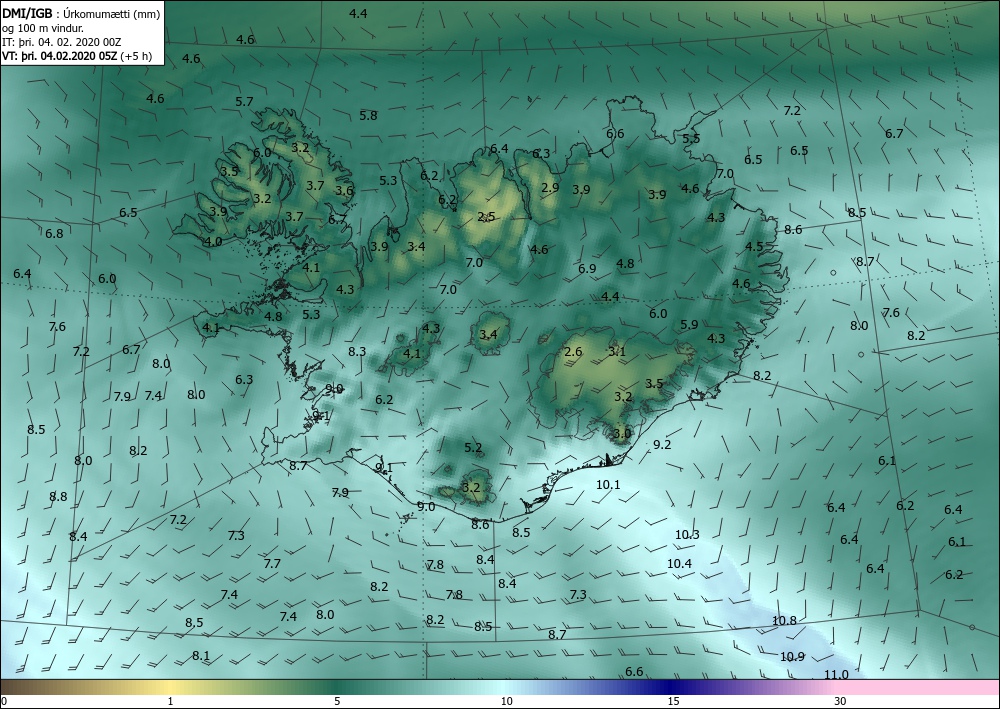Click the map value '6.8'
Screen dimensions: 1000x709
coord(54,233)
